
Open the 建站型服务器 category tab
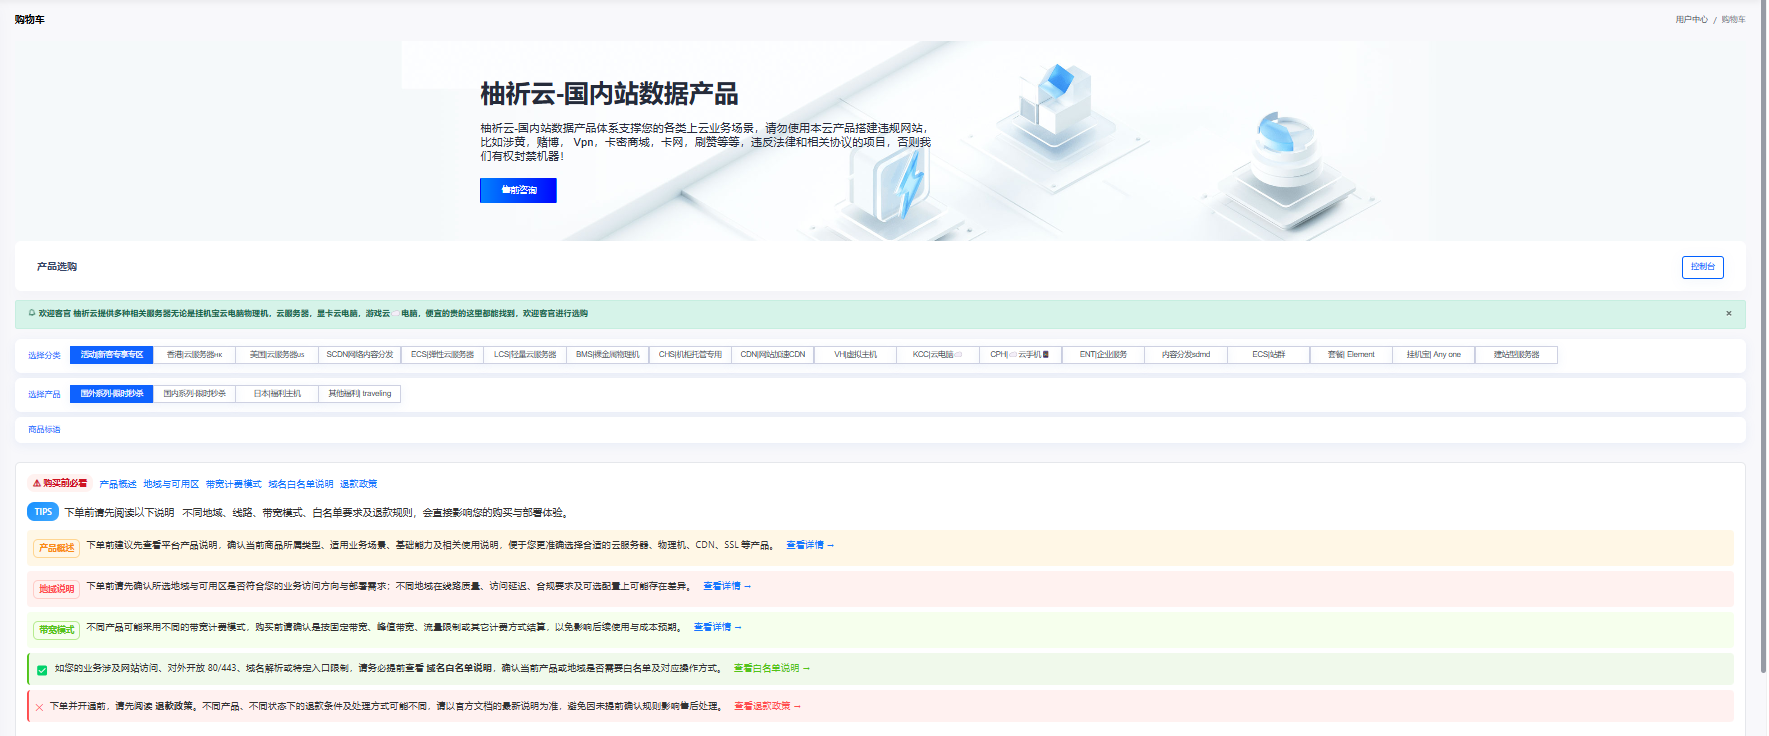1517,355
